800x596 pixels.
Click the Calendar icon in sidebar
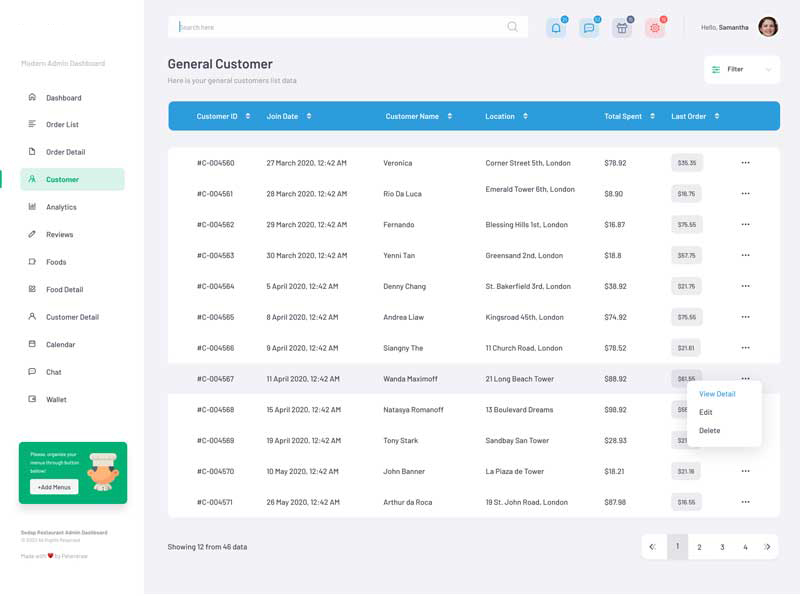(32, 344)
